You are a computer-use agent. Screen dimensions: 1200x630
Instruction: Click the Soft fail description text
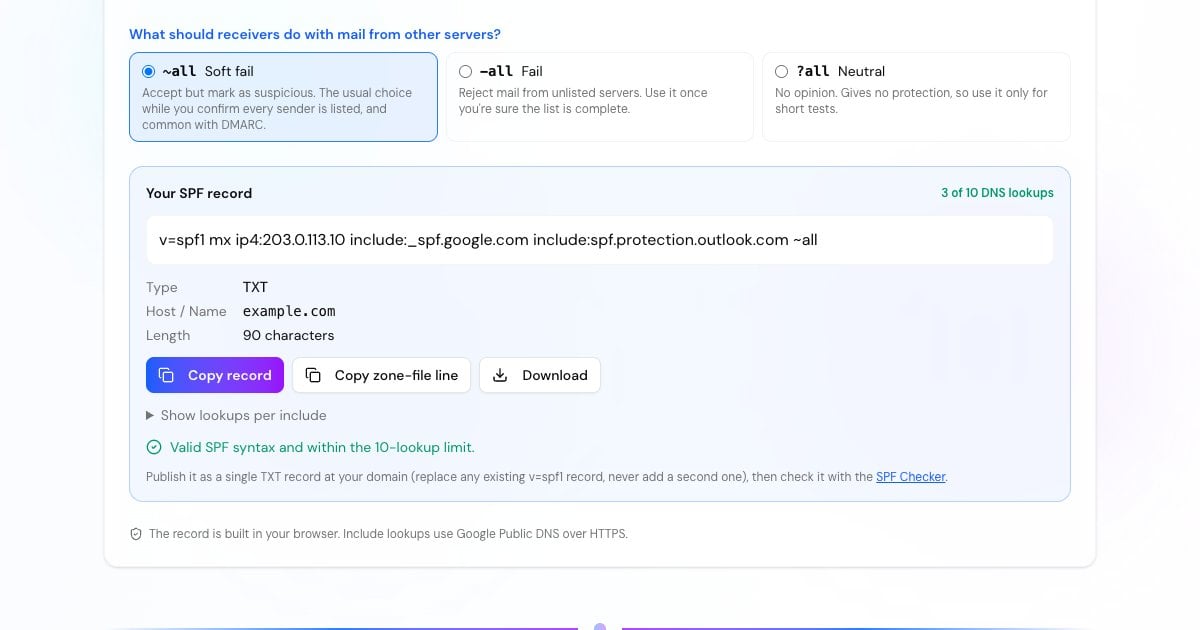[x=277, y=109]
